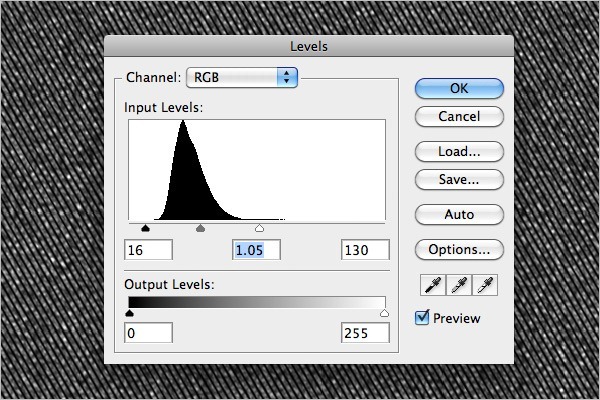Click the Save... button
This screenshot has width=600, height=400.
tap(459, 180)
